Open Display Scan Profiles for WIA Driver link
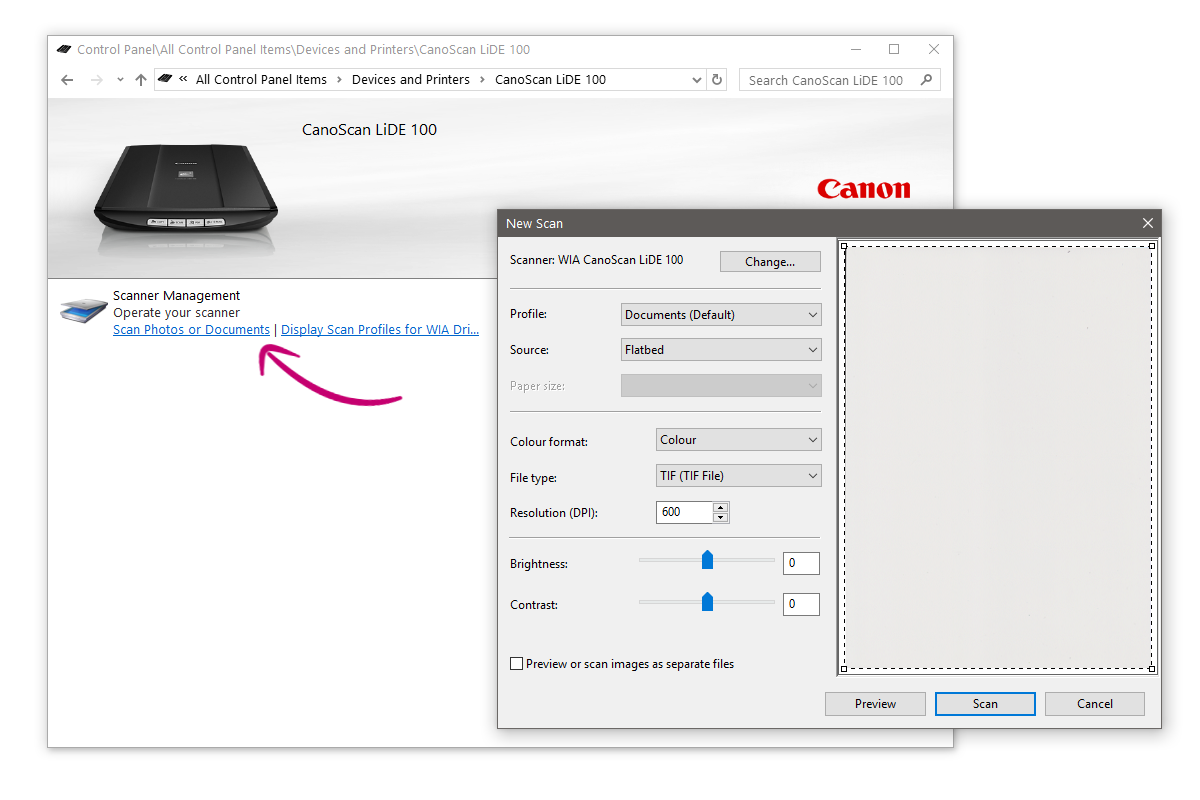 pos(380,330)
